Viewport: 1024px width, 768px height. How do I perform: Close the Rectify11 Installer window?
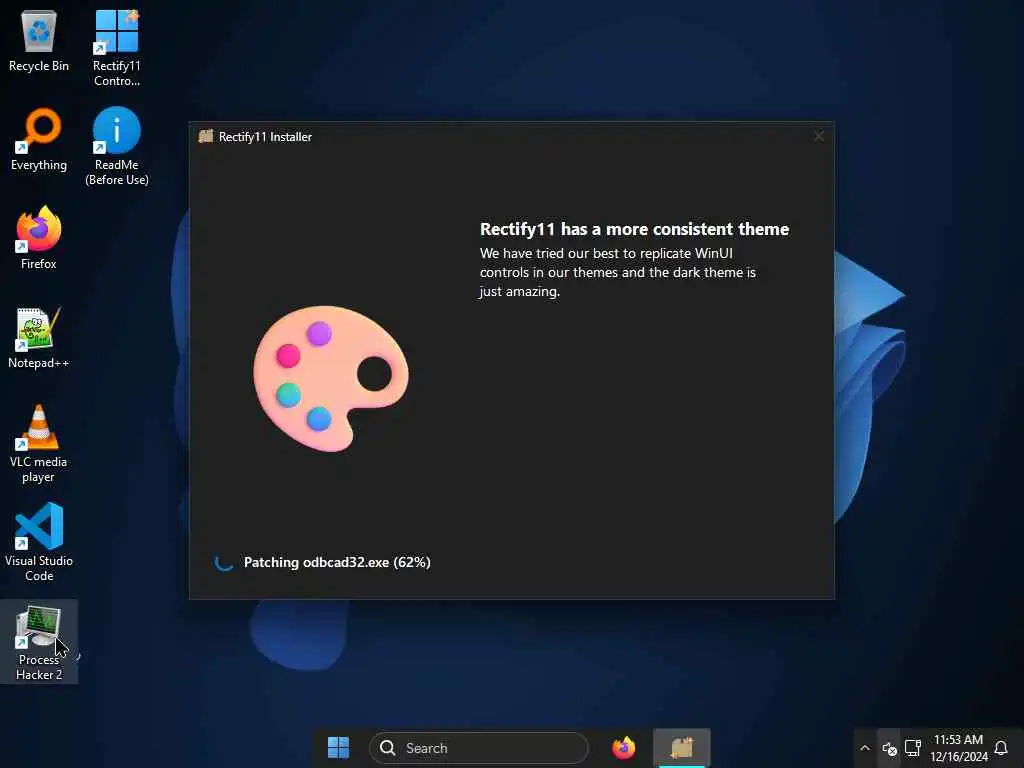pyautogui.click(x=818, y=136)
